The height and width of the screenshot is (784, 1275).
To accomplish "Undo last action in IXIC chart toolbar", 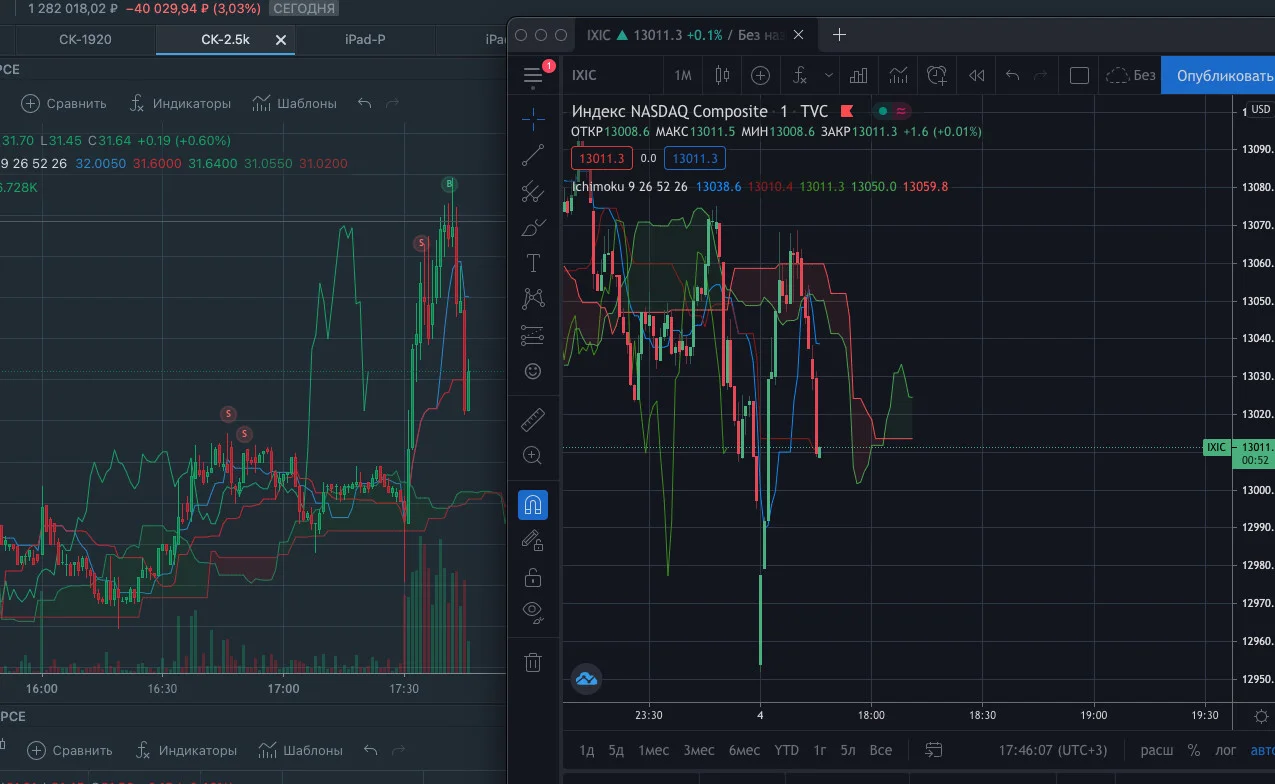I will [1012, 75].
